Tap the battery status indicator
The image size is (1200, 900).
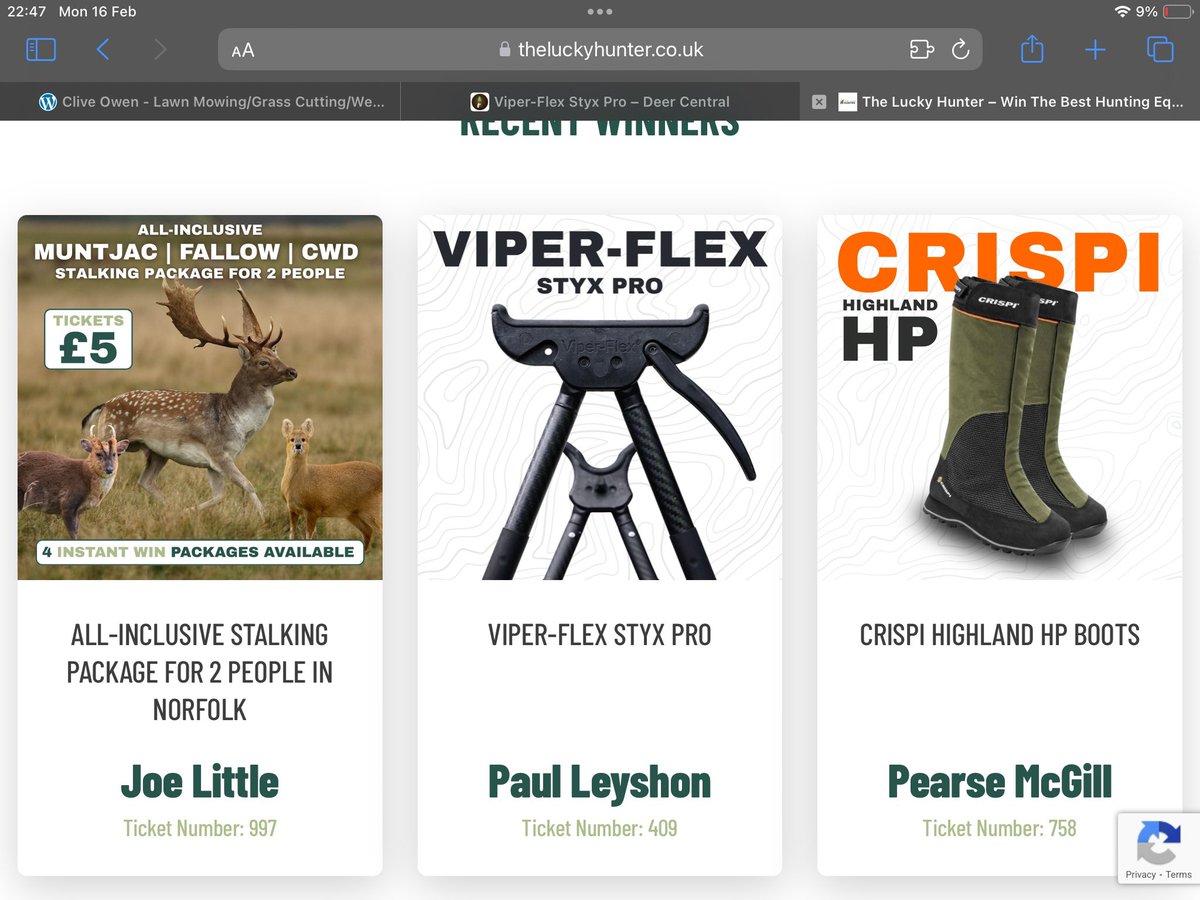(1178, 12)
